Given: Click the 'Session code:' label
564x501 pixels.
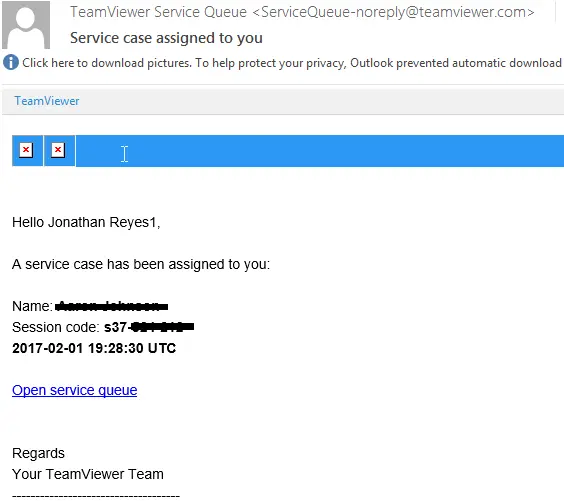Looking at the screenshot, I should pyautogui.click(x=56, y=327).
